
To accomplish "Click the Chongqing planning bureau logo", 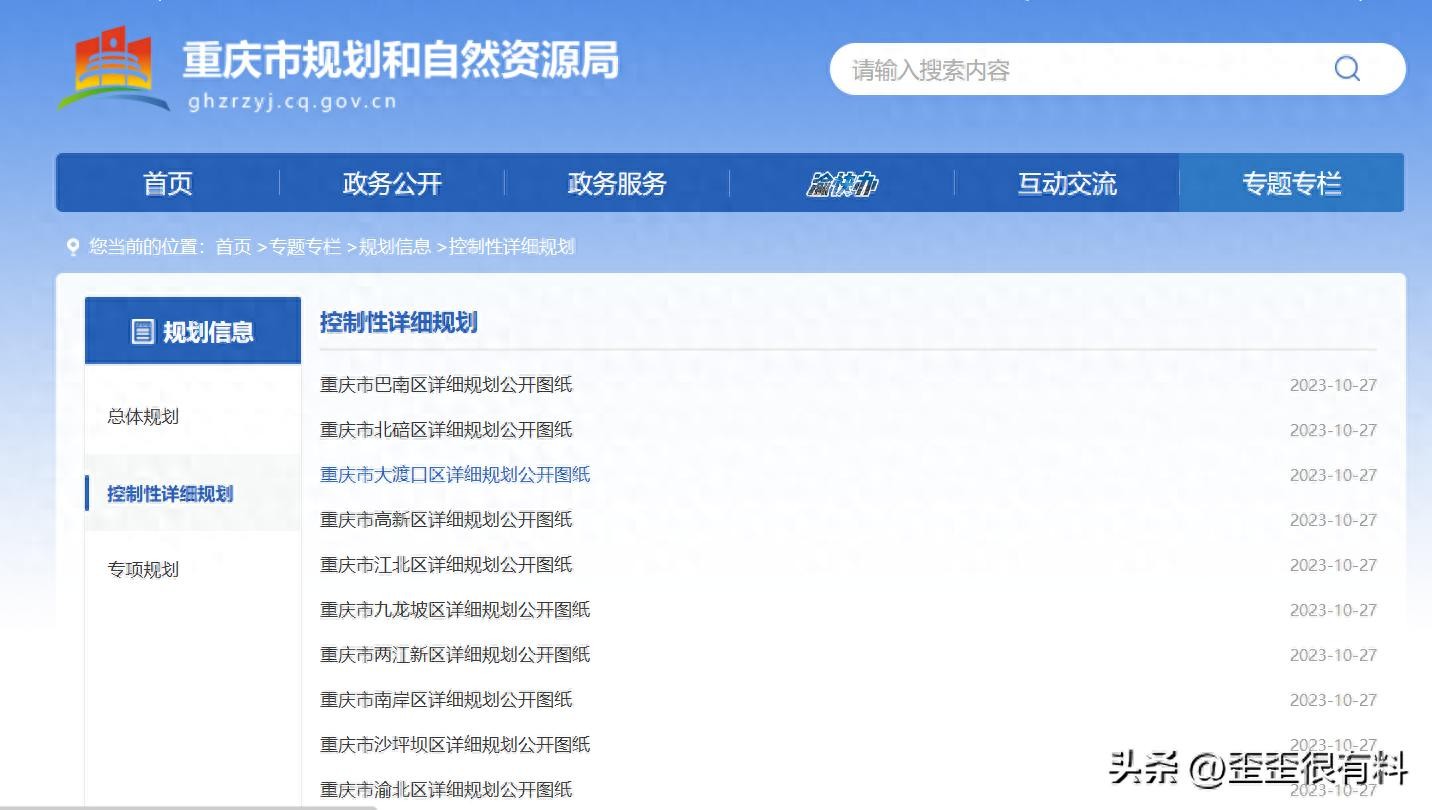I will point(113,68).
